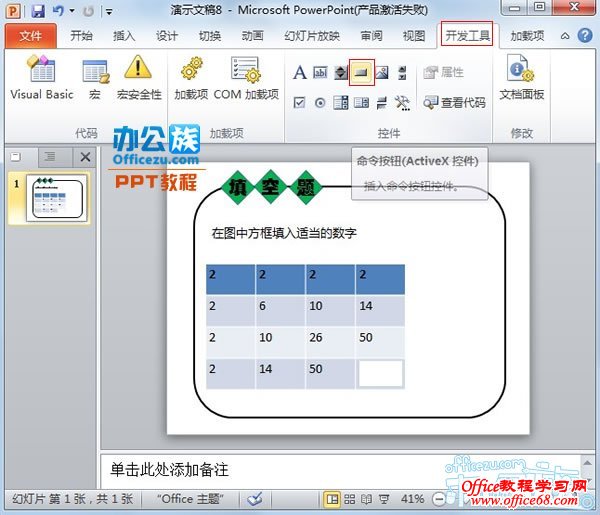Click the spell check status icon
Viewport: 600px width, 515px height.
click(x=255, y=499)
